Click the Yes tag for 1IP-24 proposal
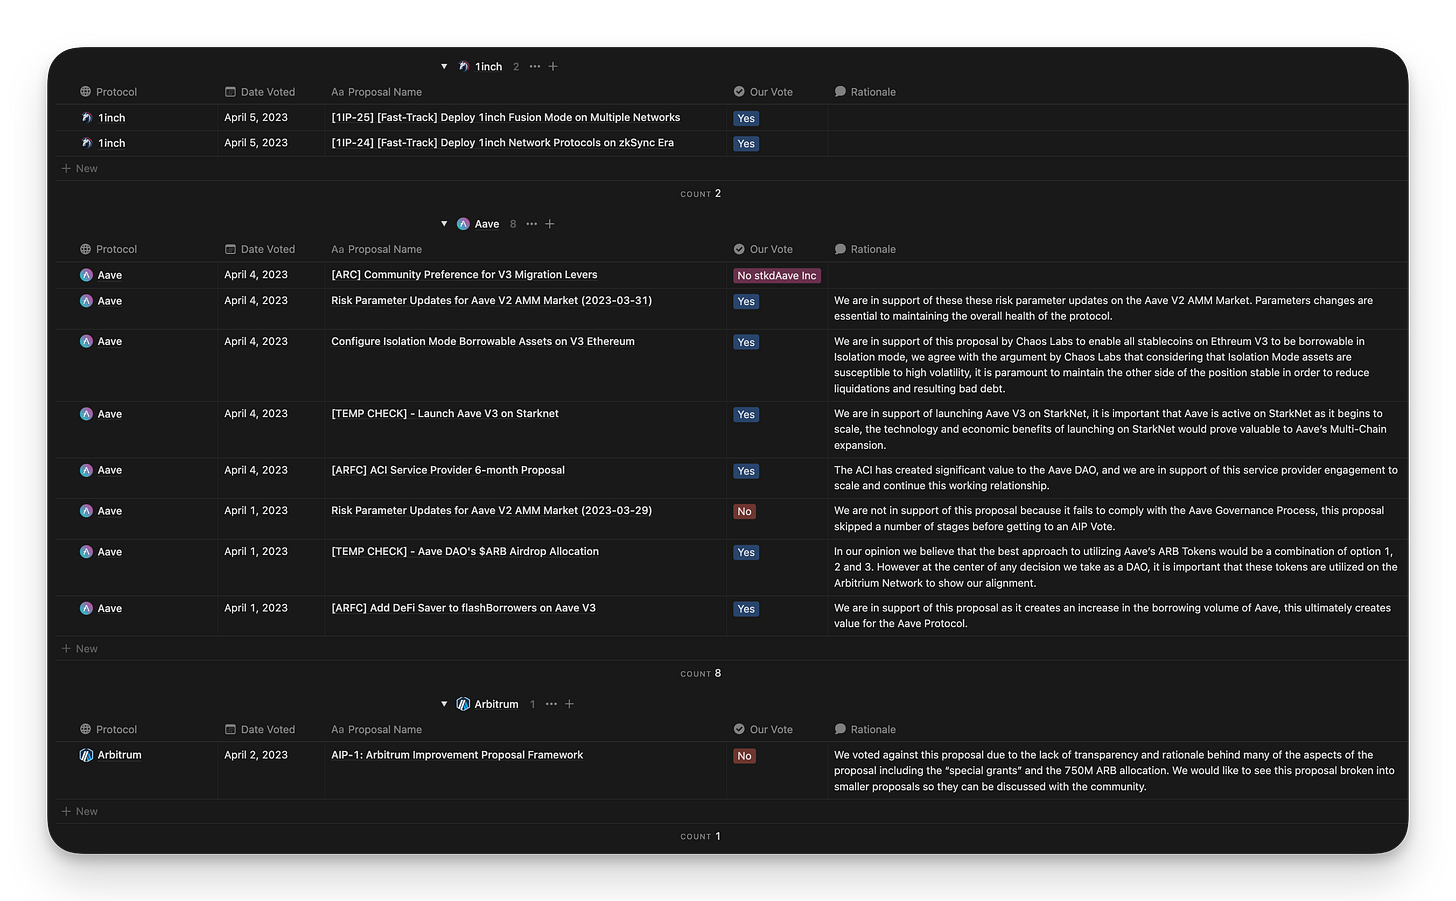Viewport: 1456px width, 901px height. click(746, 144)
